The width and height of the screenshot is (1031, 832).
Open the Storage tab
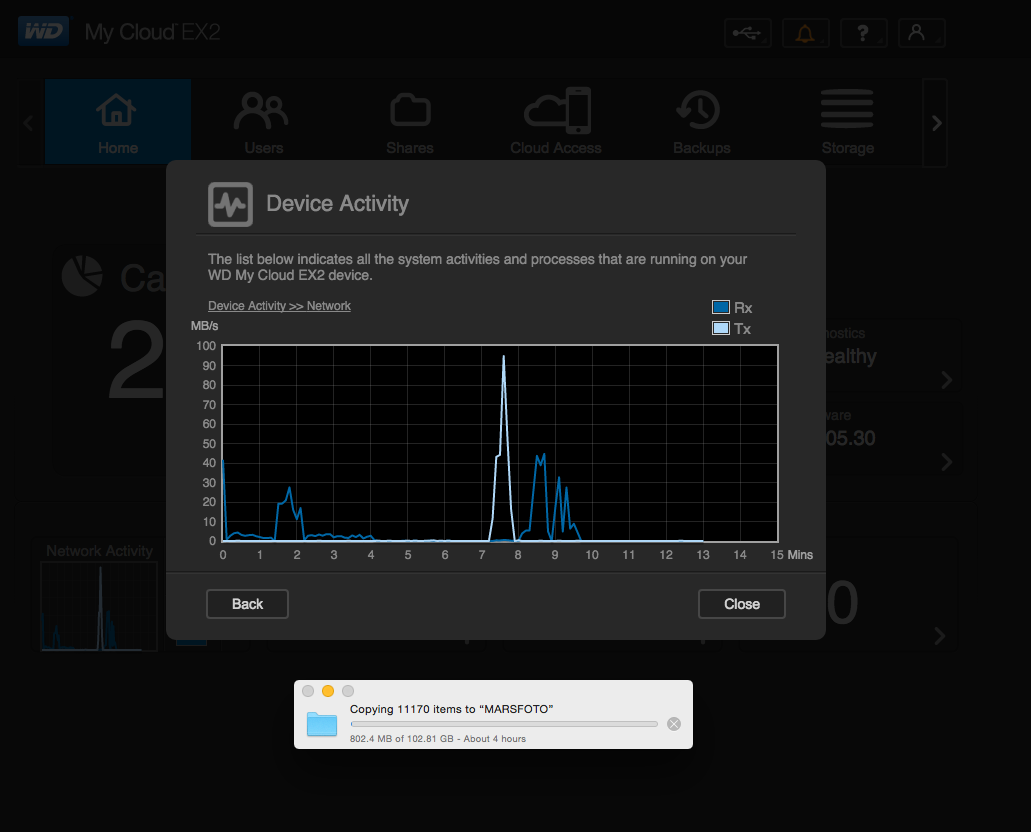[x=848, y=122]
